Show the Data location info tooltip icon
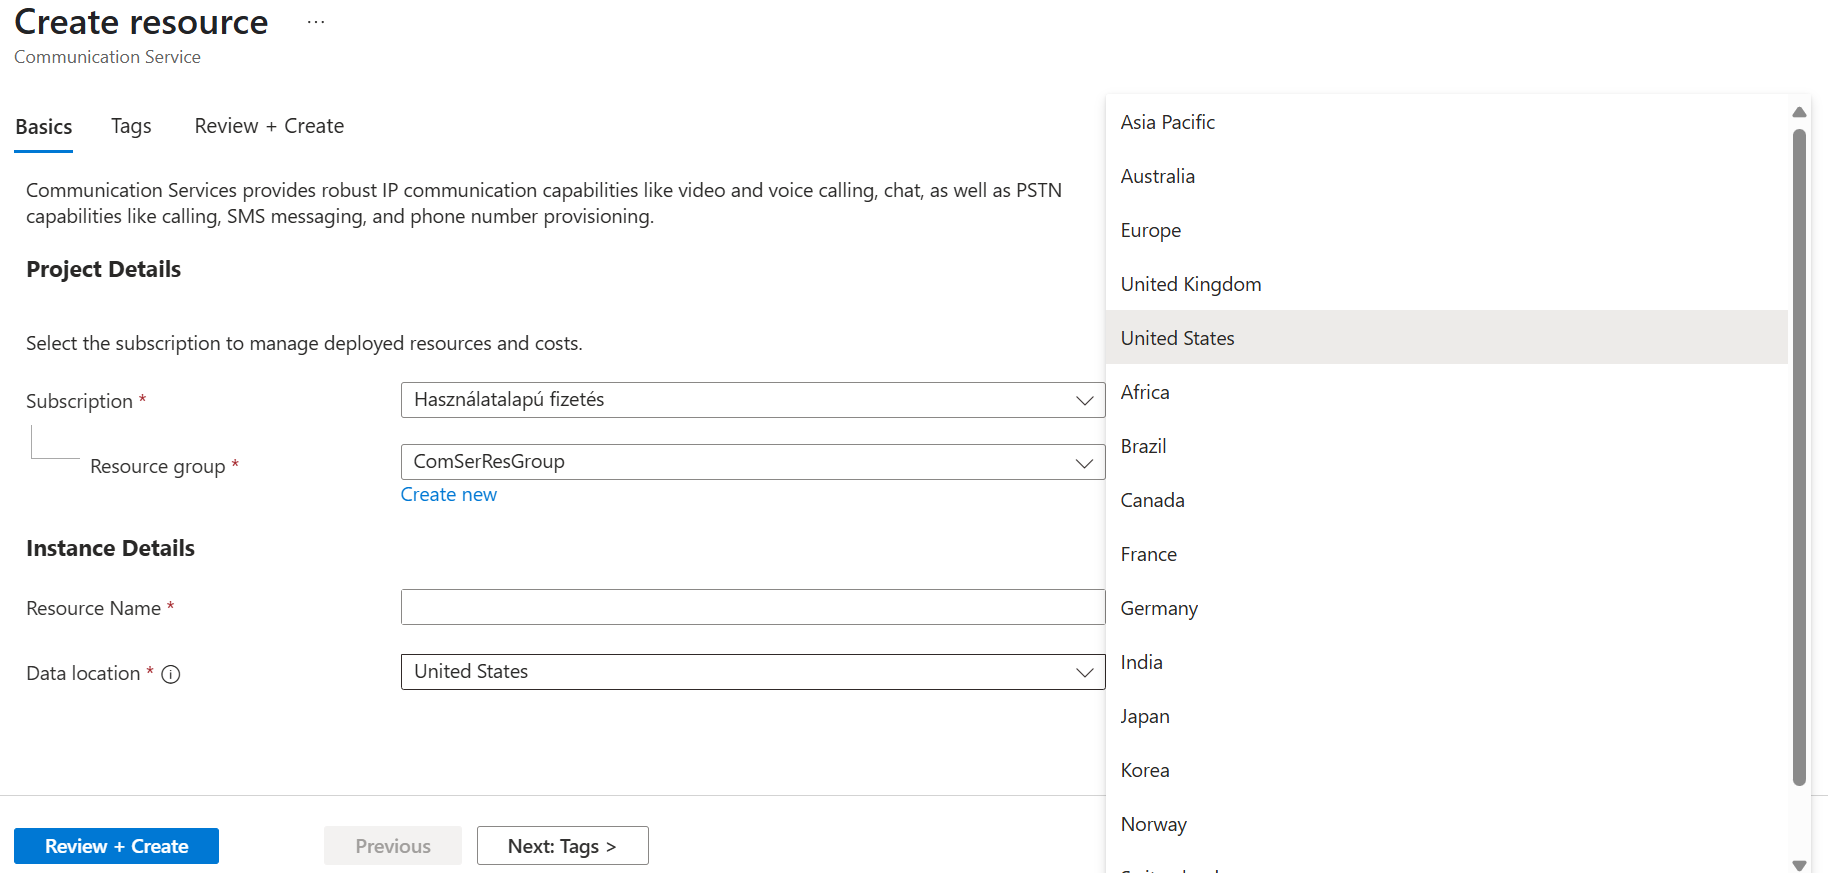Image resolution: width=1828 pixels, height=873 pixels. (171, 674)
